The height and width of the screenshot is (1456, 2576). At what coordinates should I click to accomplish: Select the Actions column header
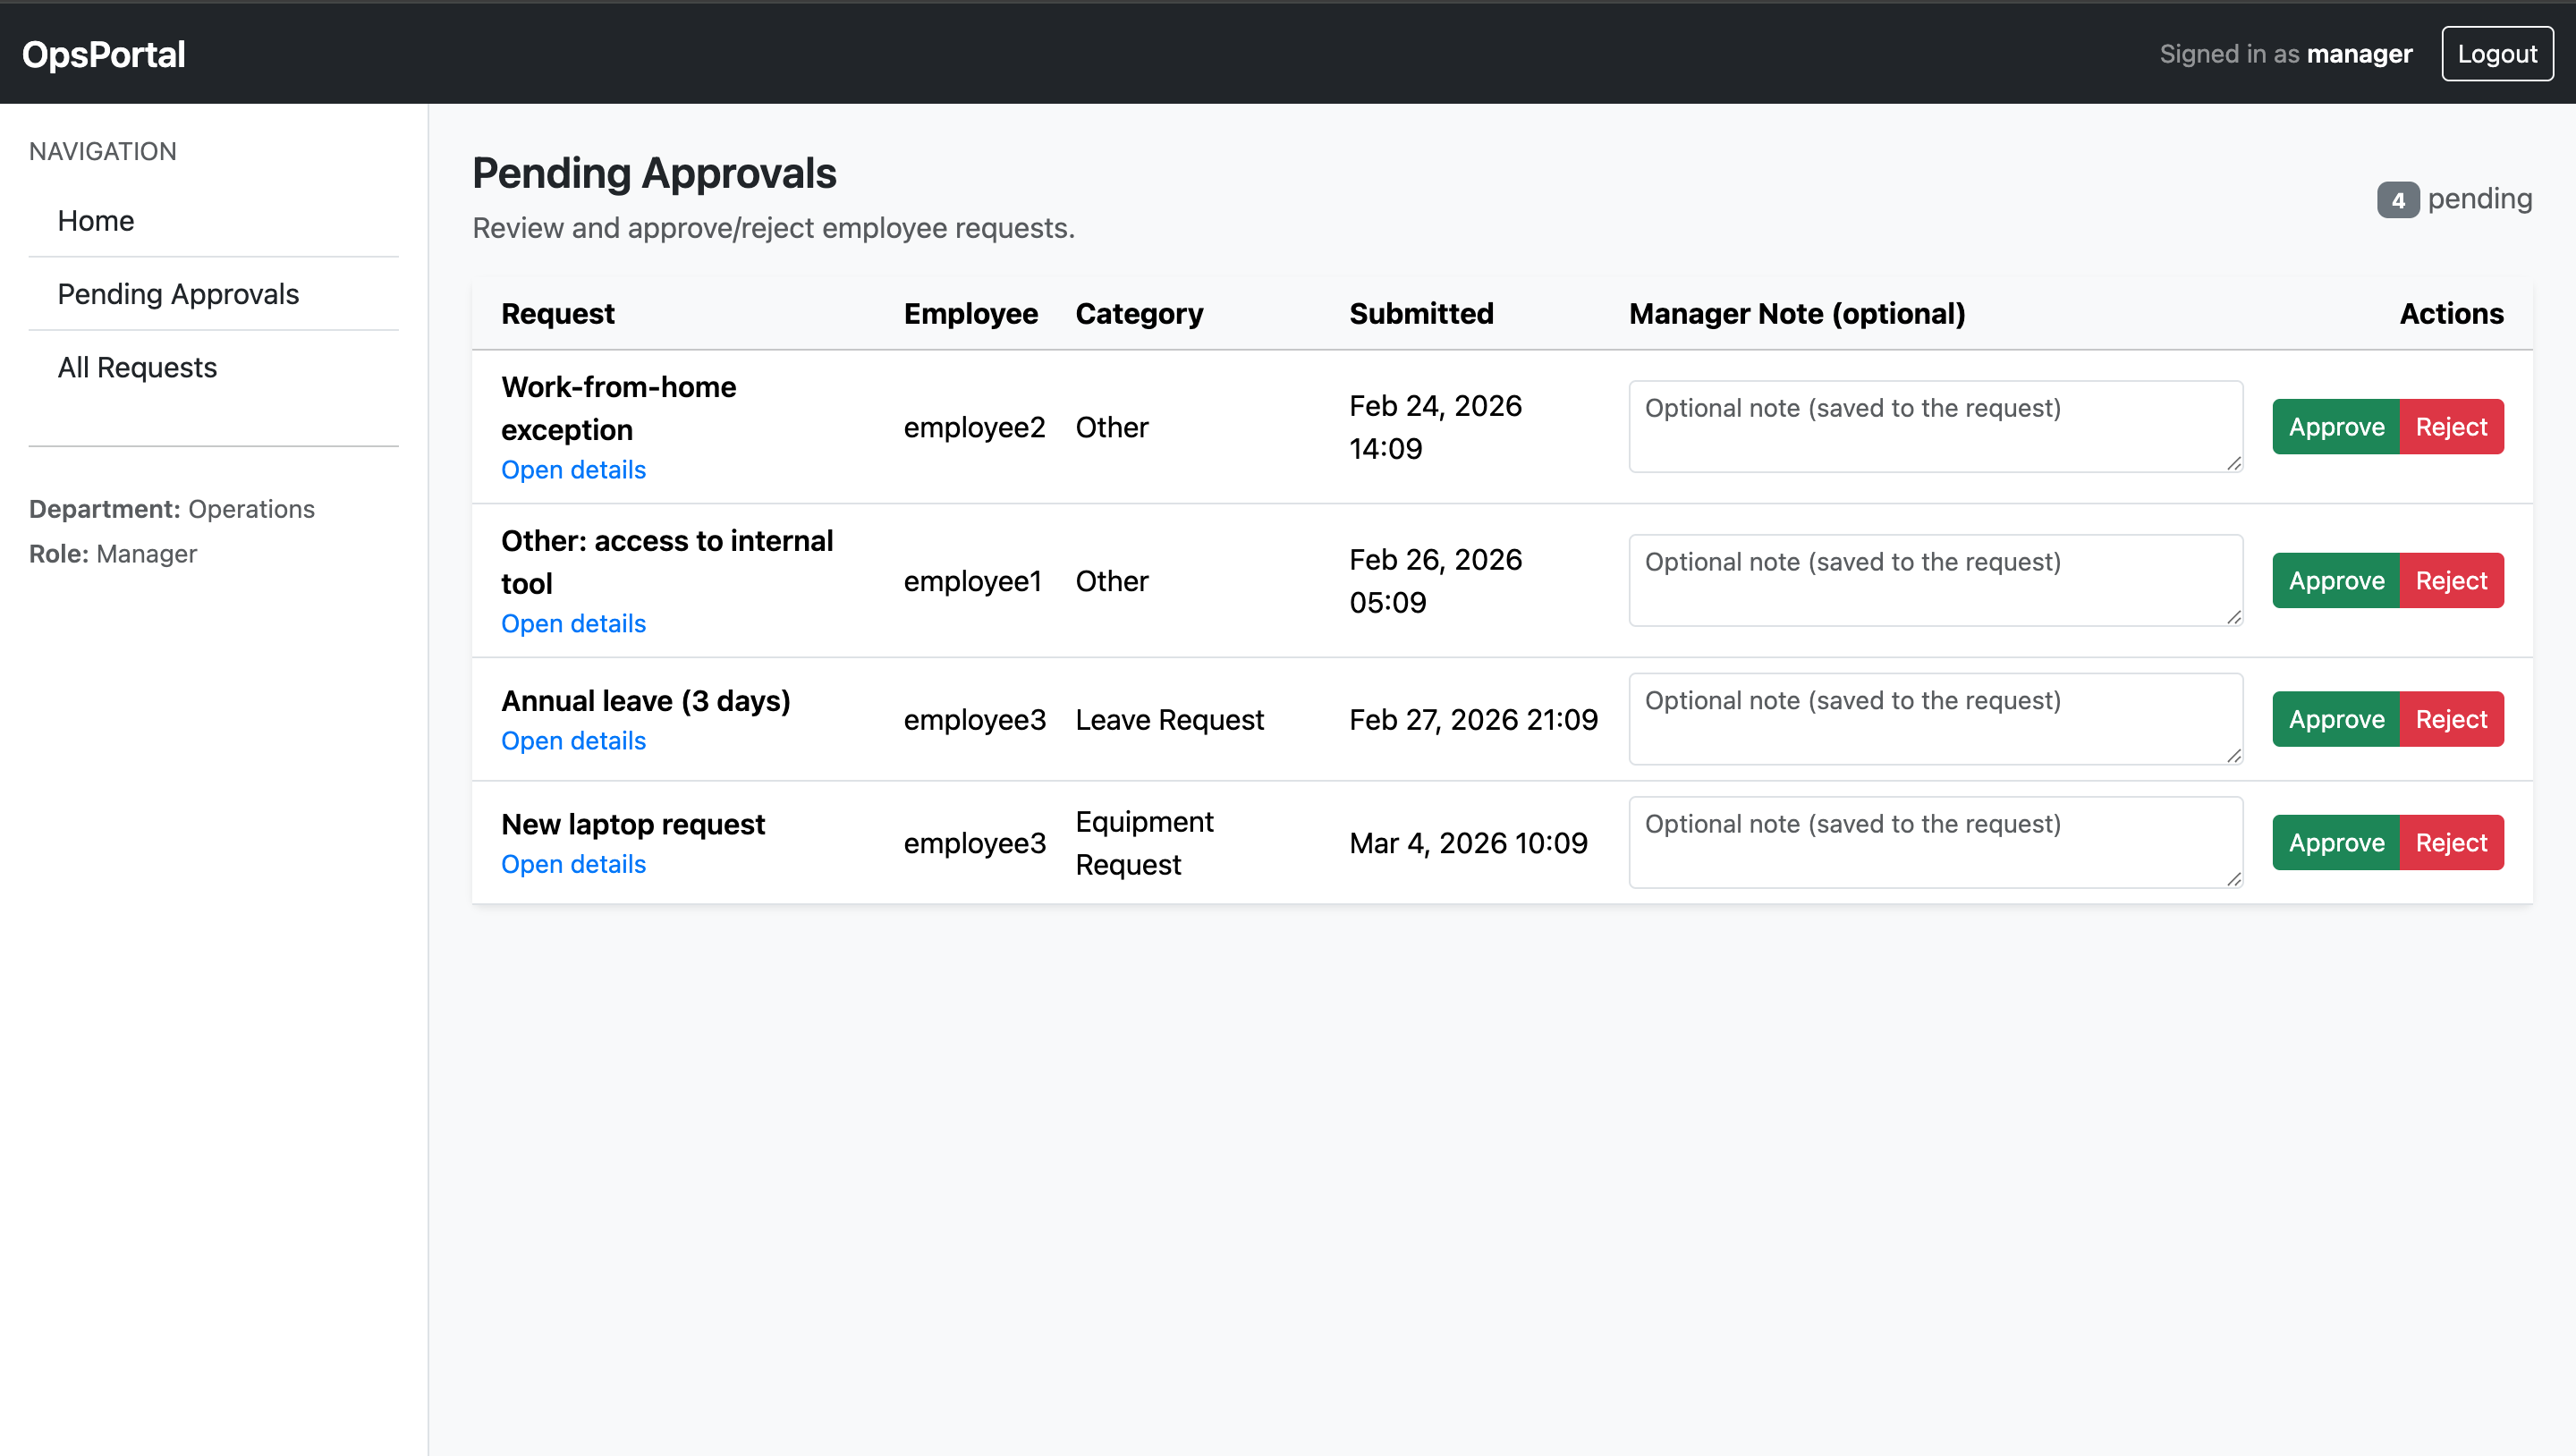(x=2451, y=314)
